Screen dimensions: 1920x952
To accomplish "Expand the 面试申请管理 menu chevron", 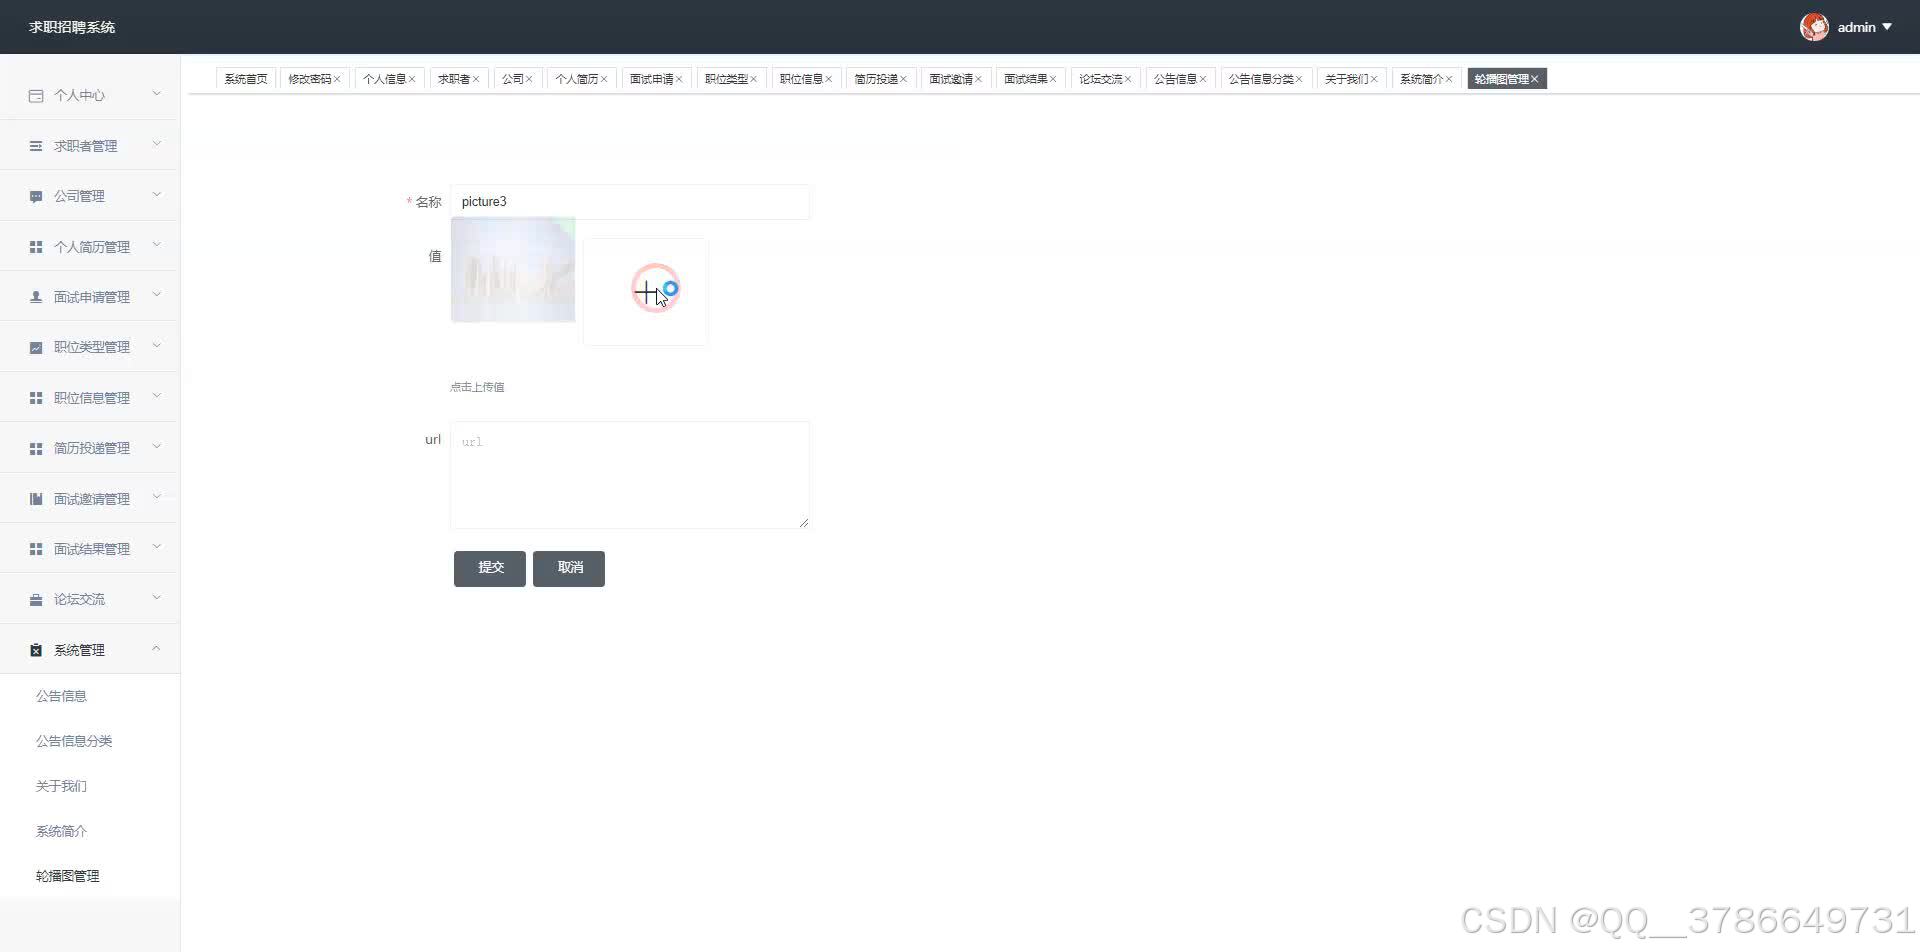I will (156, 295).
